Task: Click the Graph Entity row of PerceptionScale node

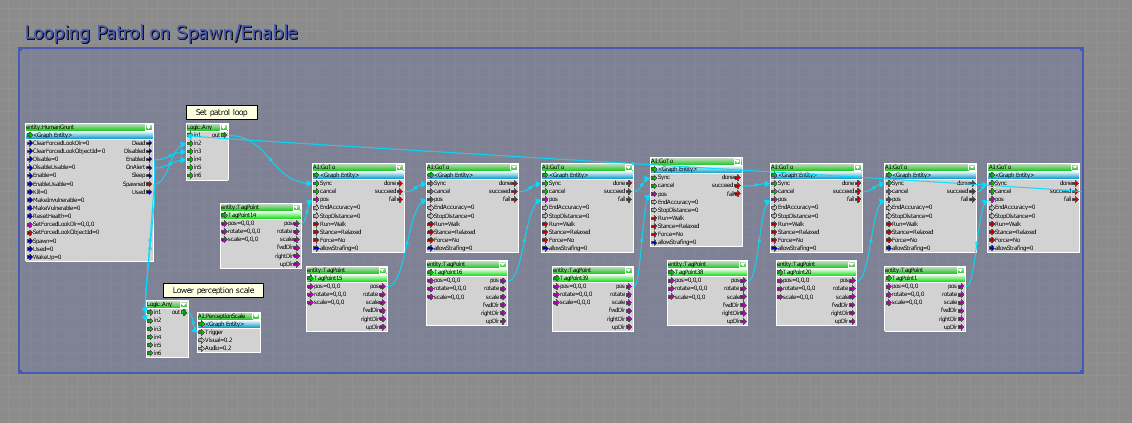Action: [x=229, y=324]
